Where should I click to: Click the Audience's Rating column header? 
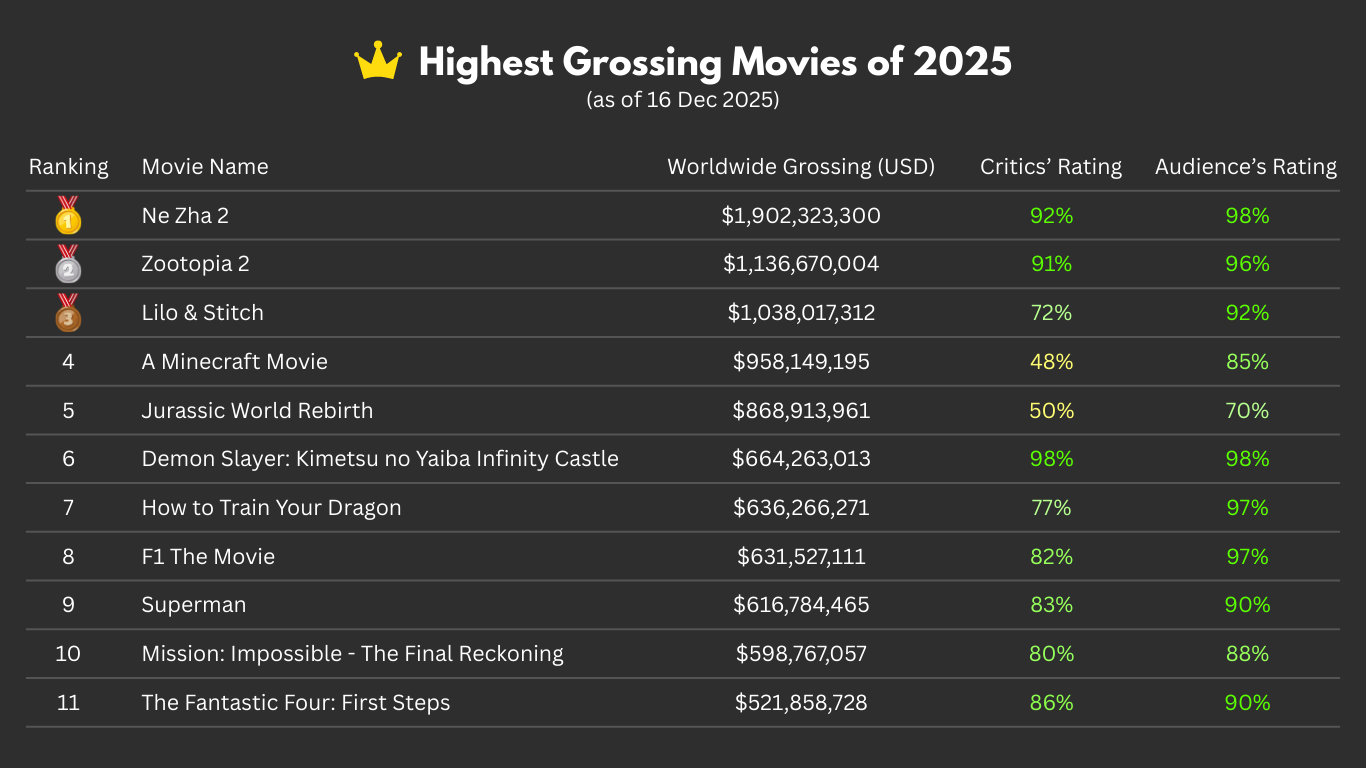(x=1246, y=167)
